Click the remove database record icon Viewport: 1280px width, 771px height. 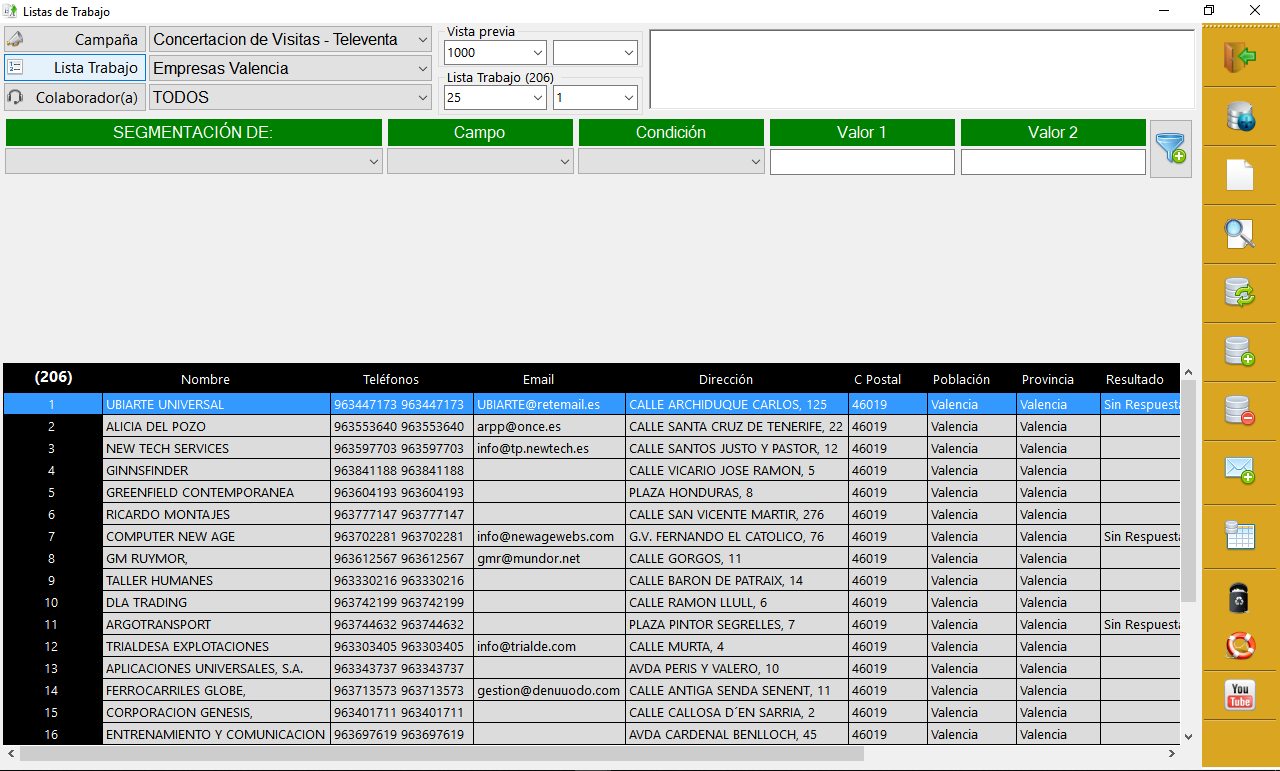tap(1240, 411)
